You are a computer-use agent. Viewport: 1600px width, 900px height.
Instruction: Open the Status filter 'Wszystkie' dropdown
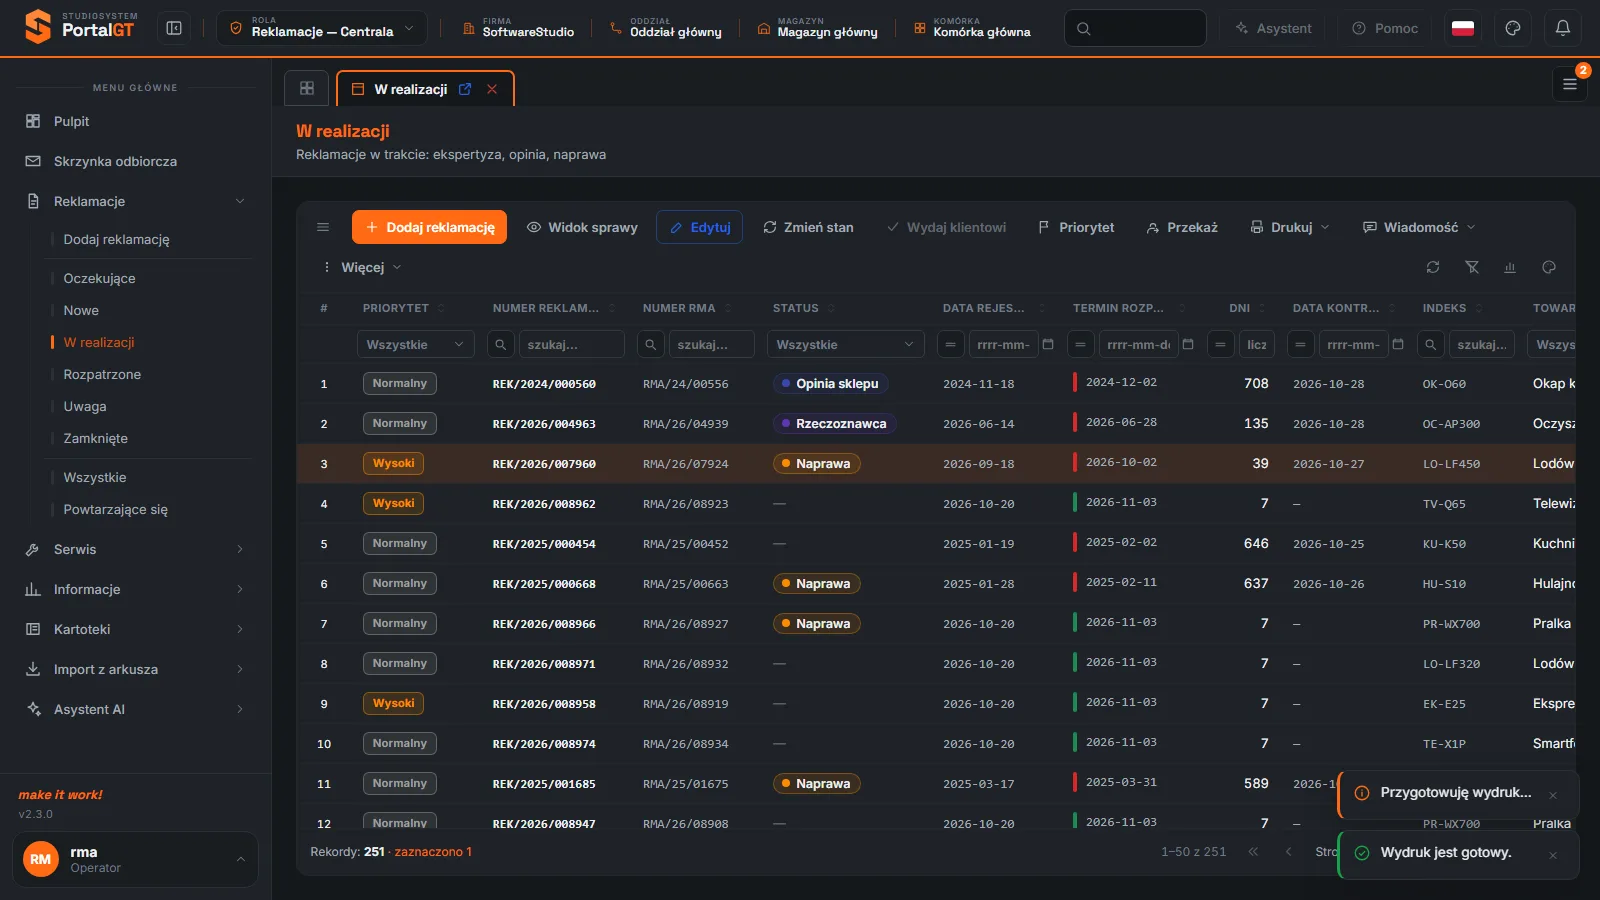[x=845, y=344]
